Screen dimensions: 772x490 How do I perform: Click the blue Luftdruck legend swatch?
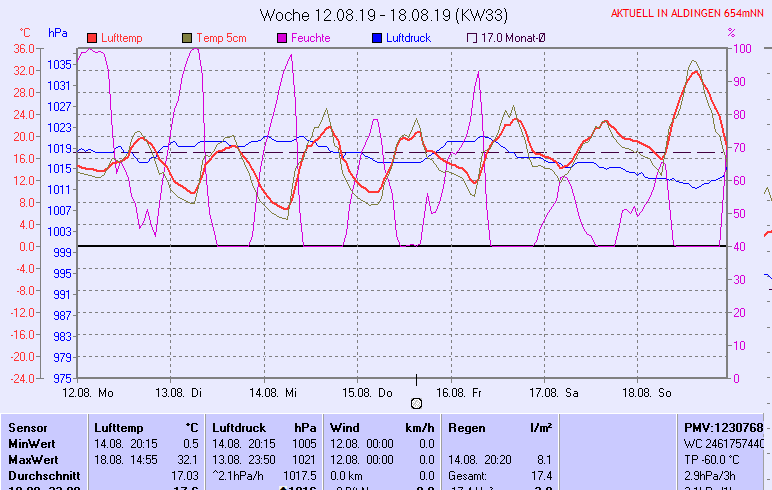pyautogui.click(x=377, y=38)
